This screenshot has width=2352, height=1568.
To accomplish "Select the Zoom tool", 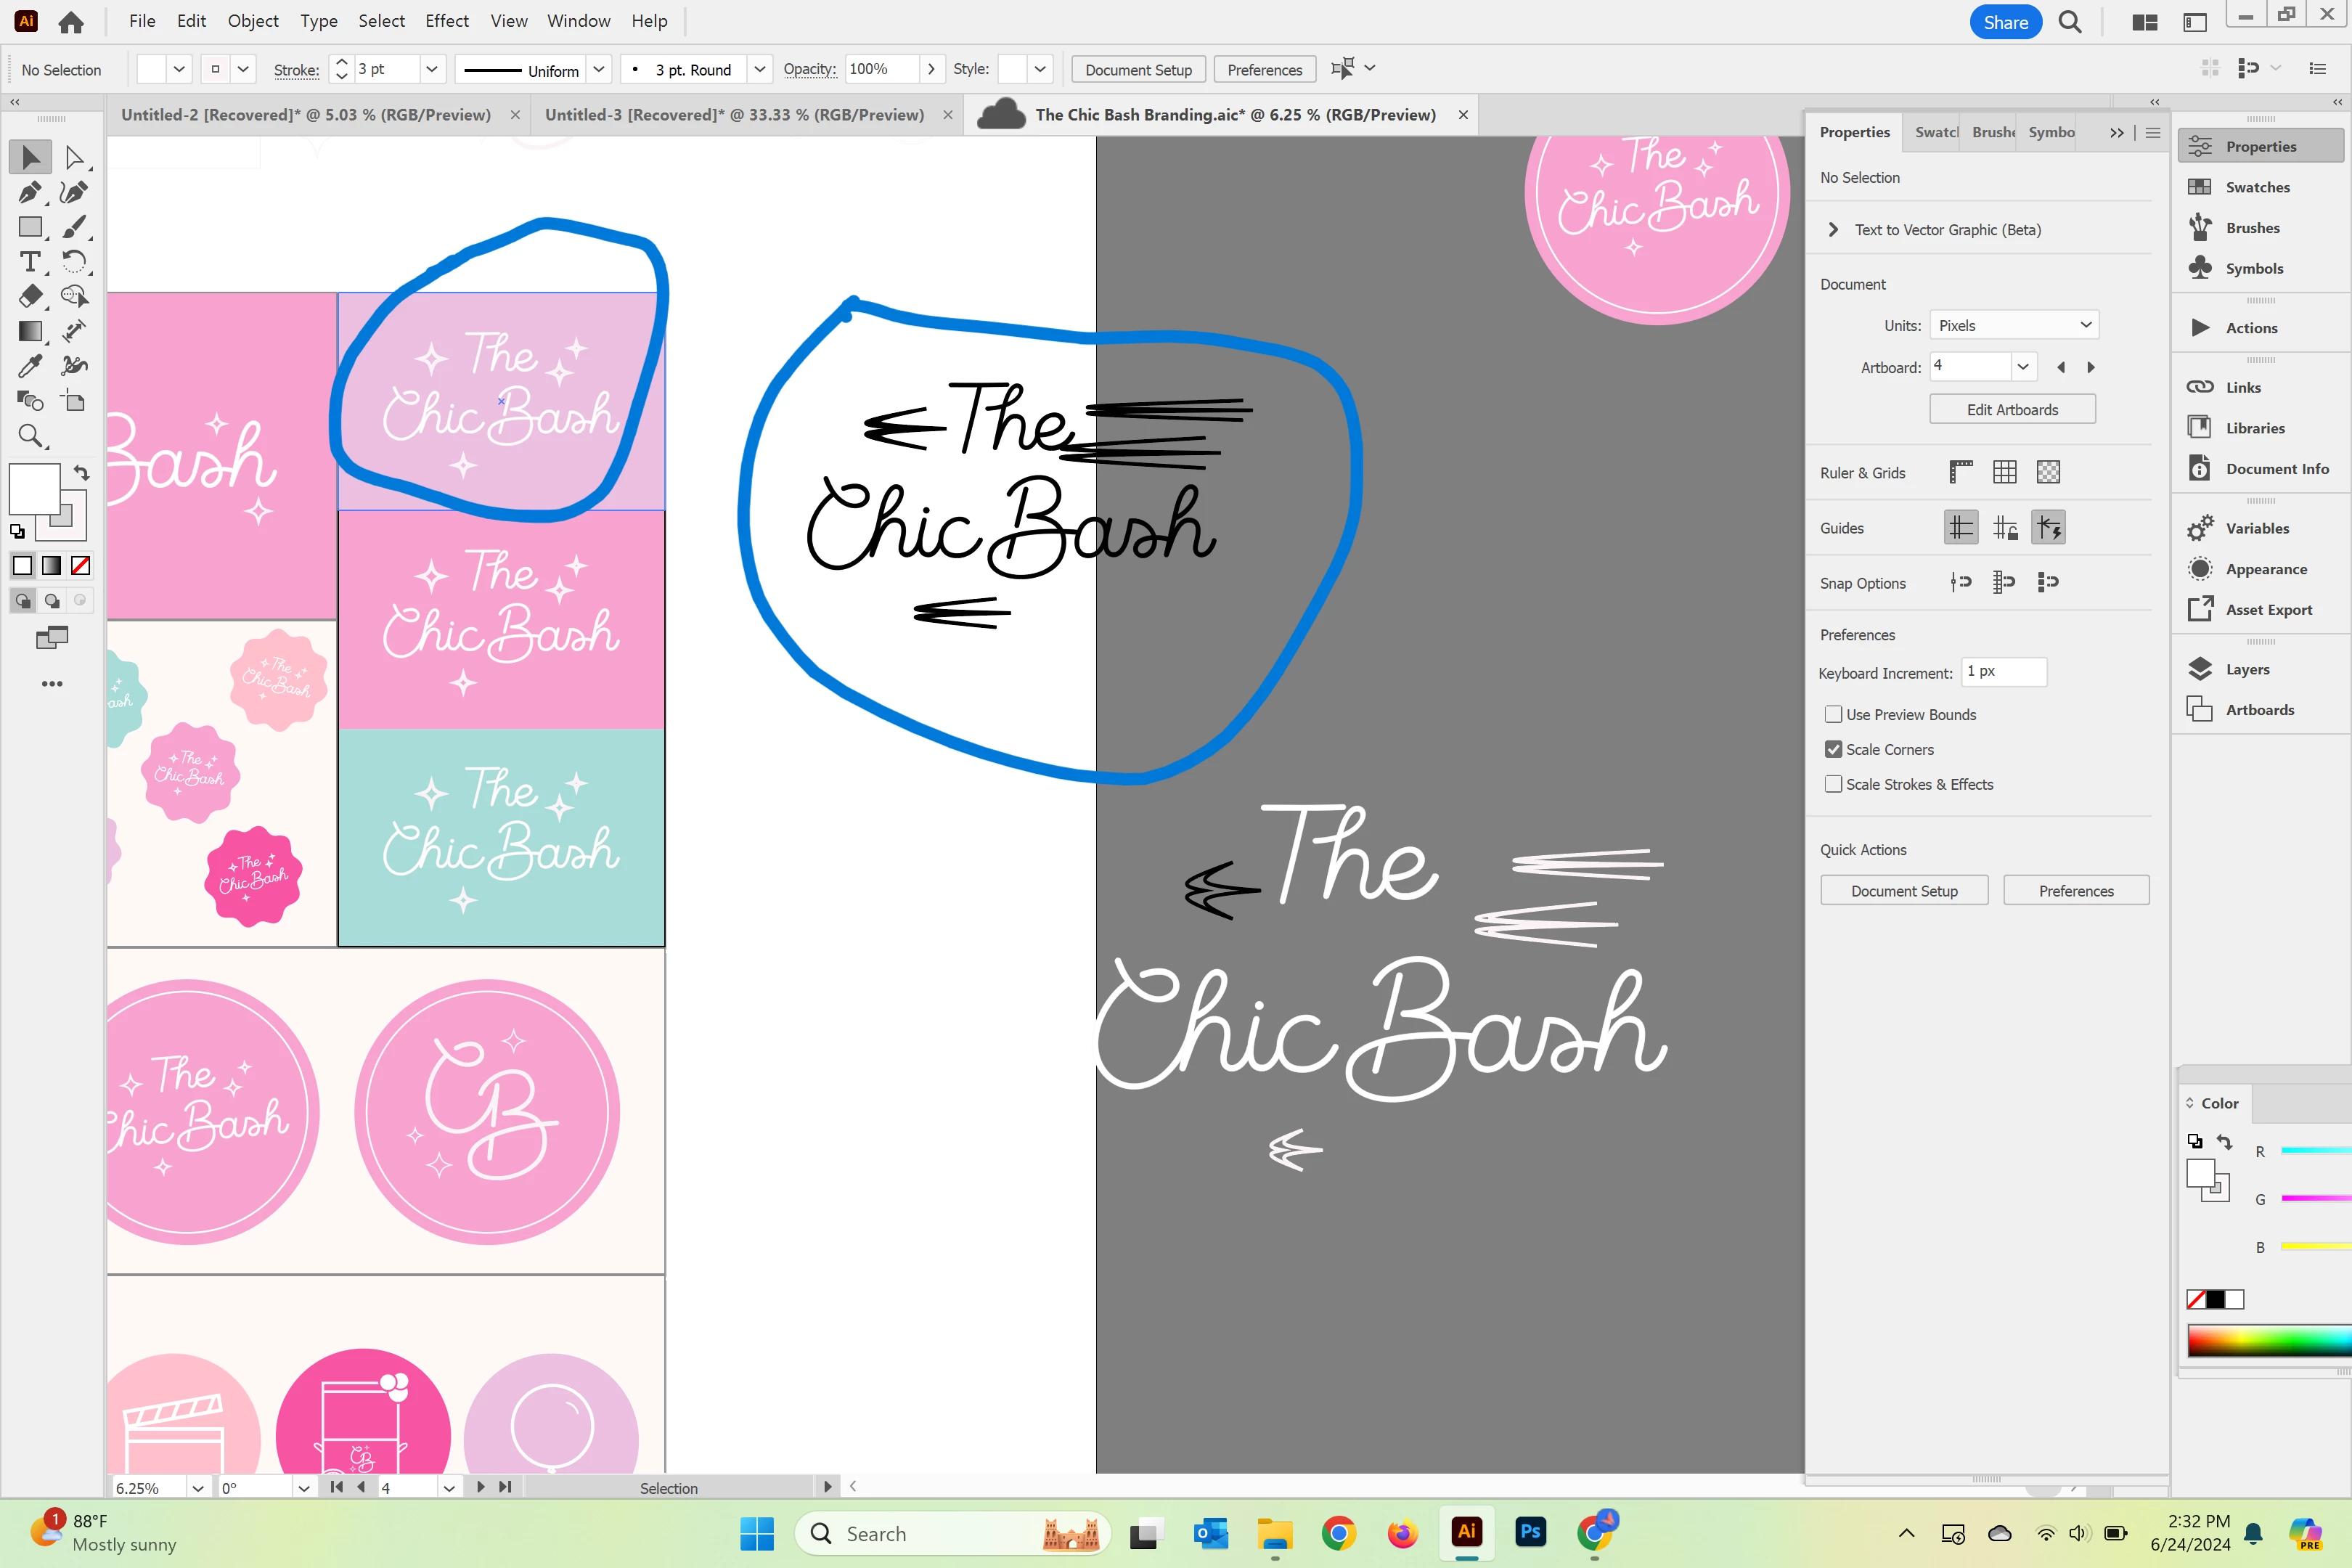I will 30,436.
